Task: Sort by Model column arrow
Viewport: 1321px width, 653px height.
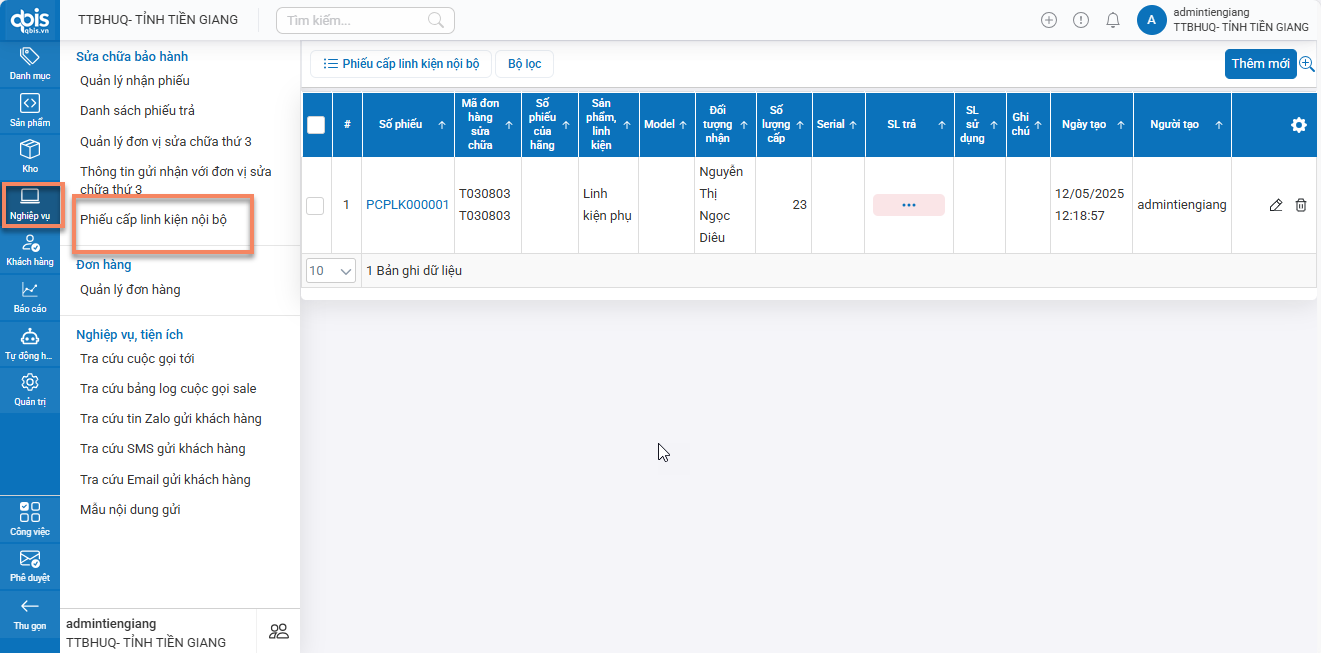Action: point(683,125)
